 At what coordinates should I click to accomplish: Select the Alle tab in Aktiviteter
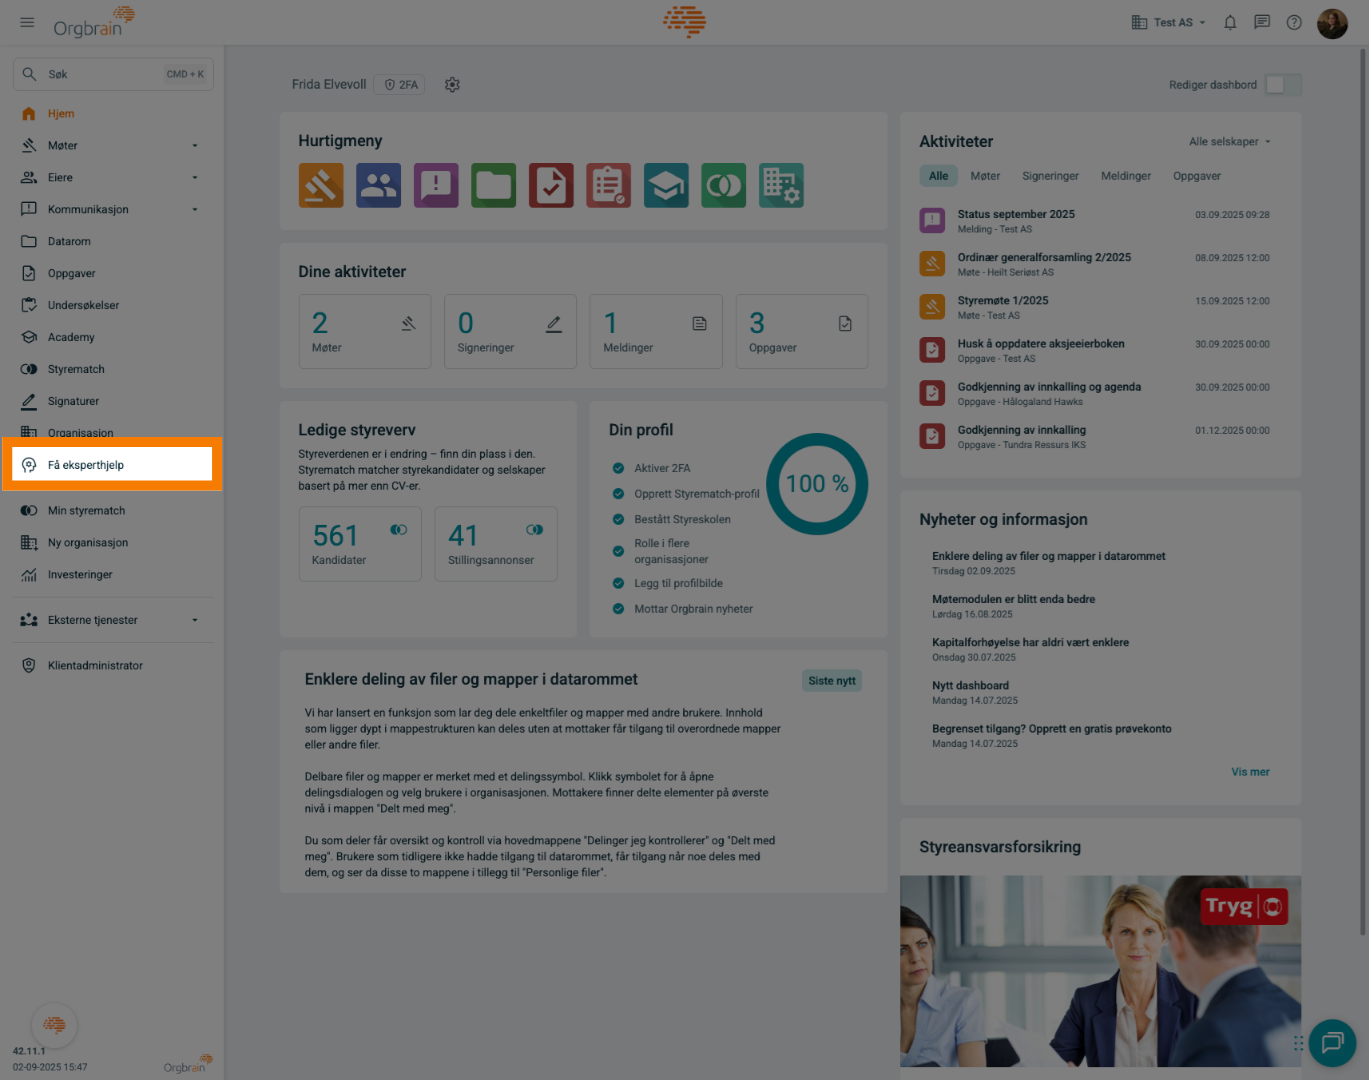[x=938, y=176]
